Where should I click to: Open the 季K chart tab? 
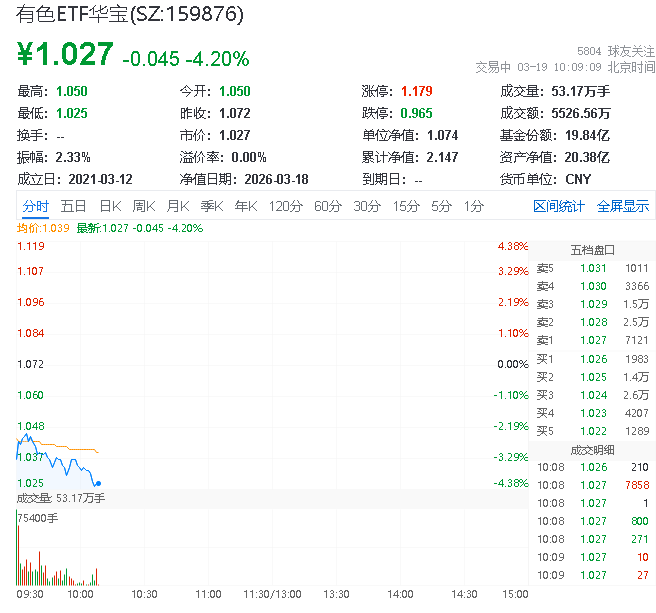point(212,206)
